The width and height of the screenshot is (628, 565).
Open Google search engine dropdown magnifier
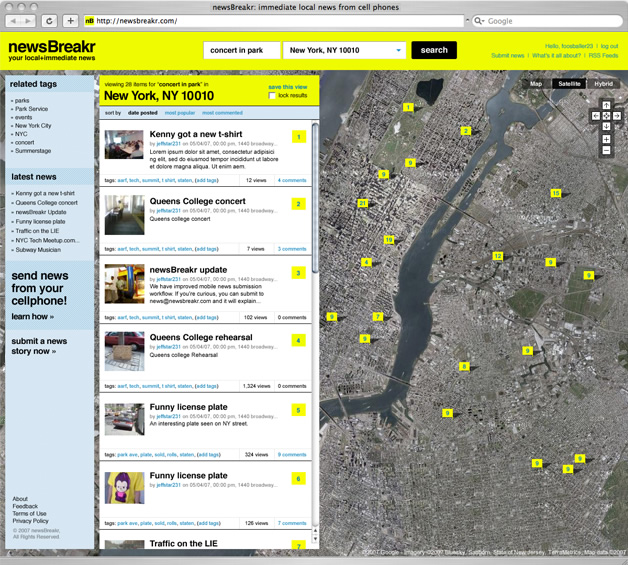tap(479, 21)
